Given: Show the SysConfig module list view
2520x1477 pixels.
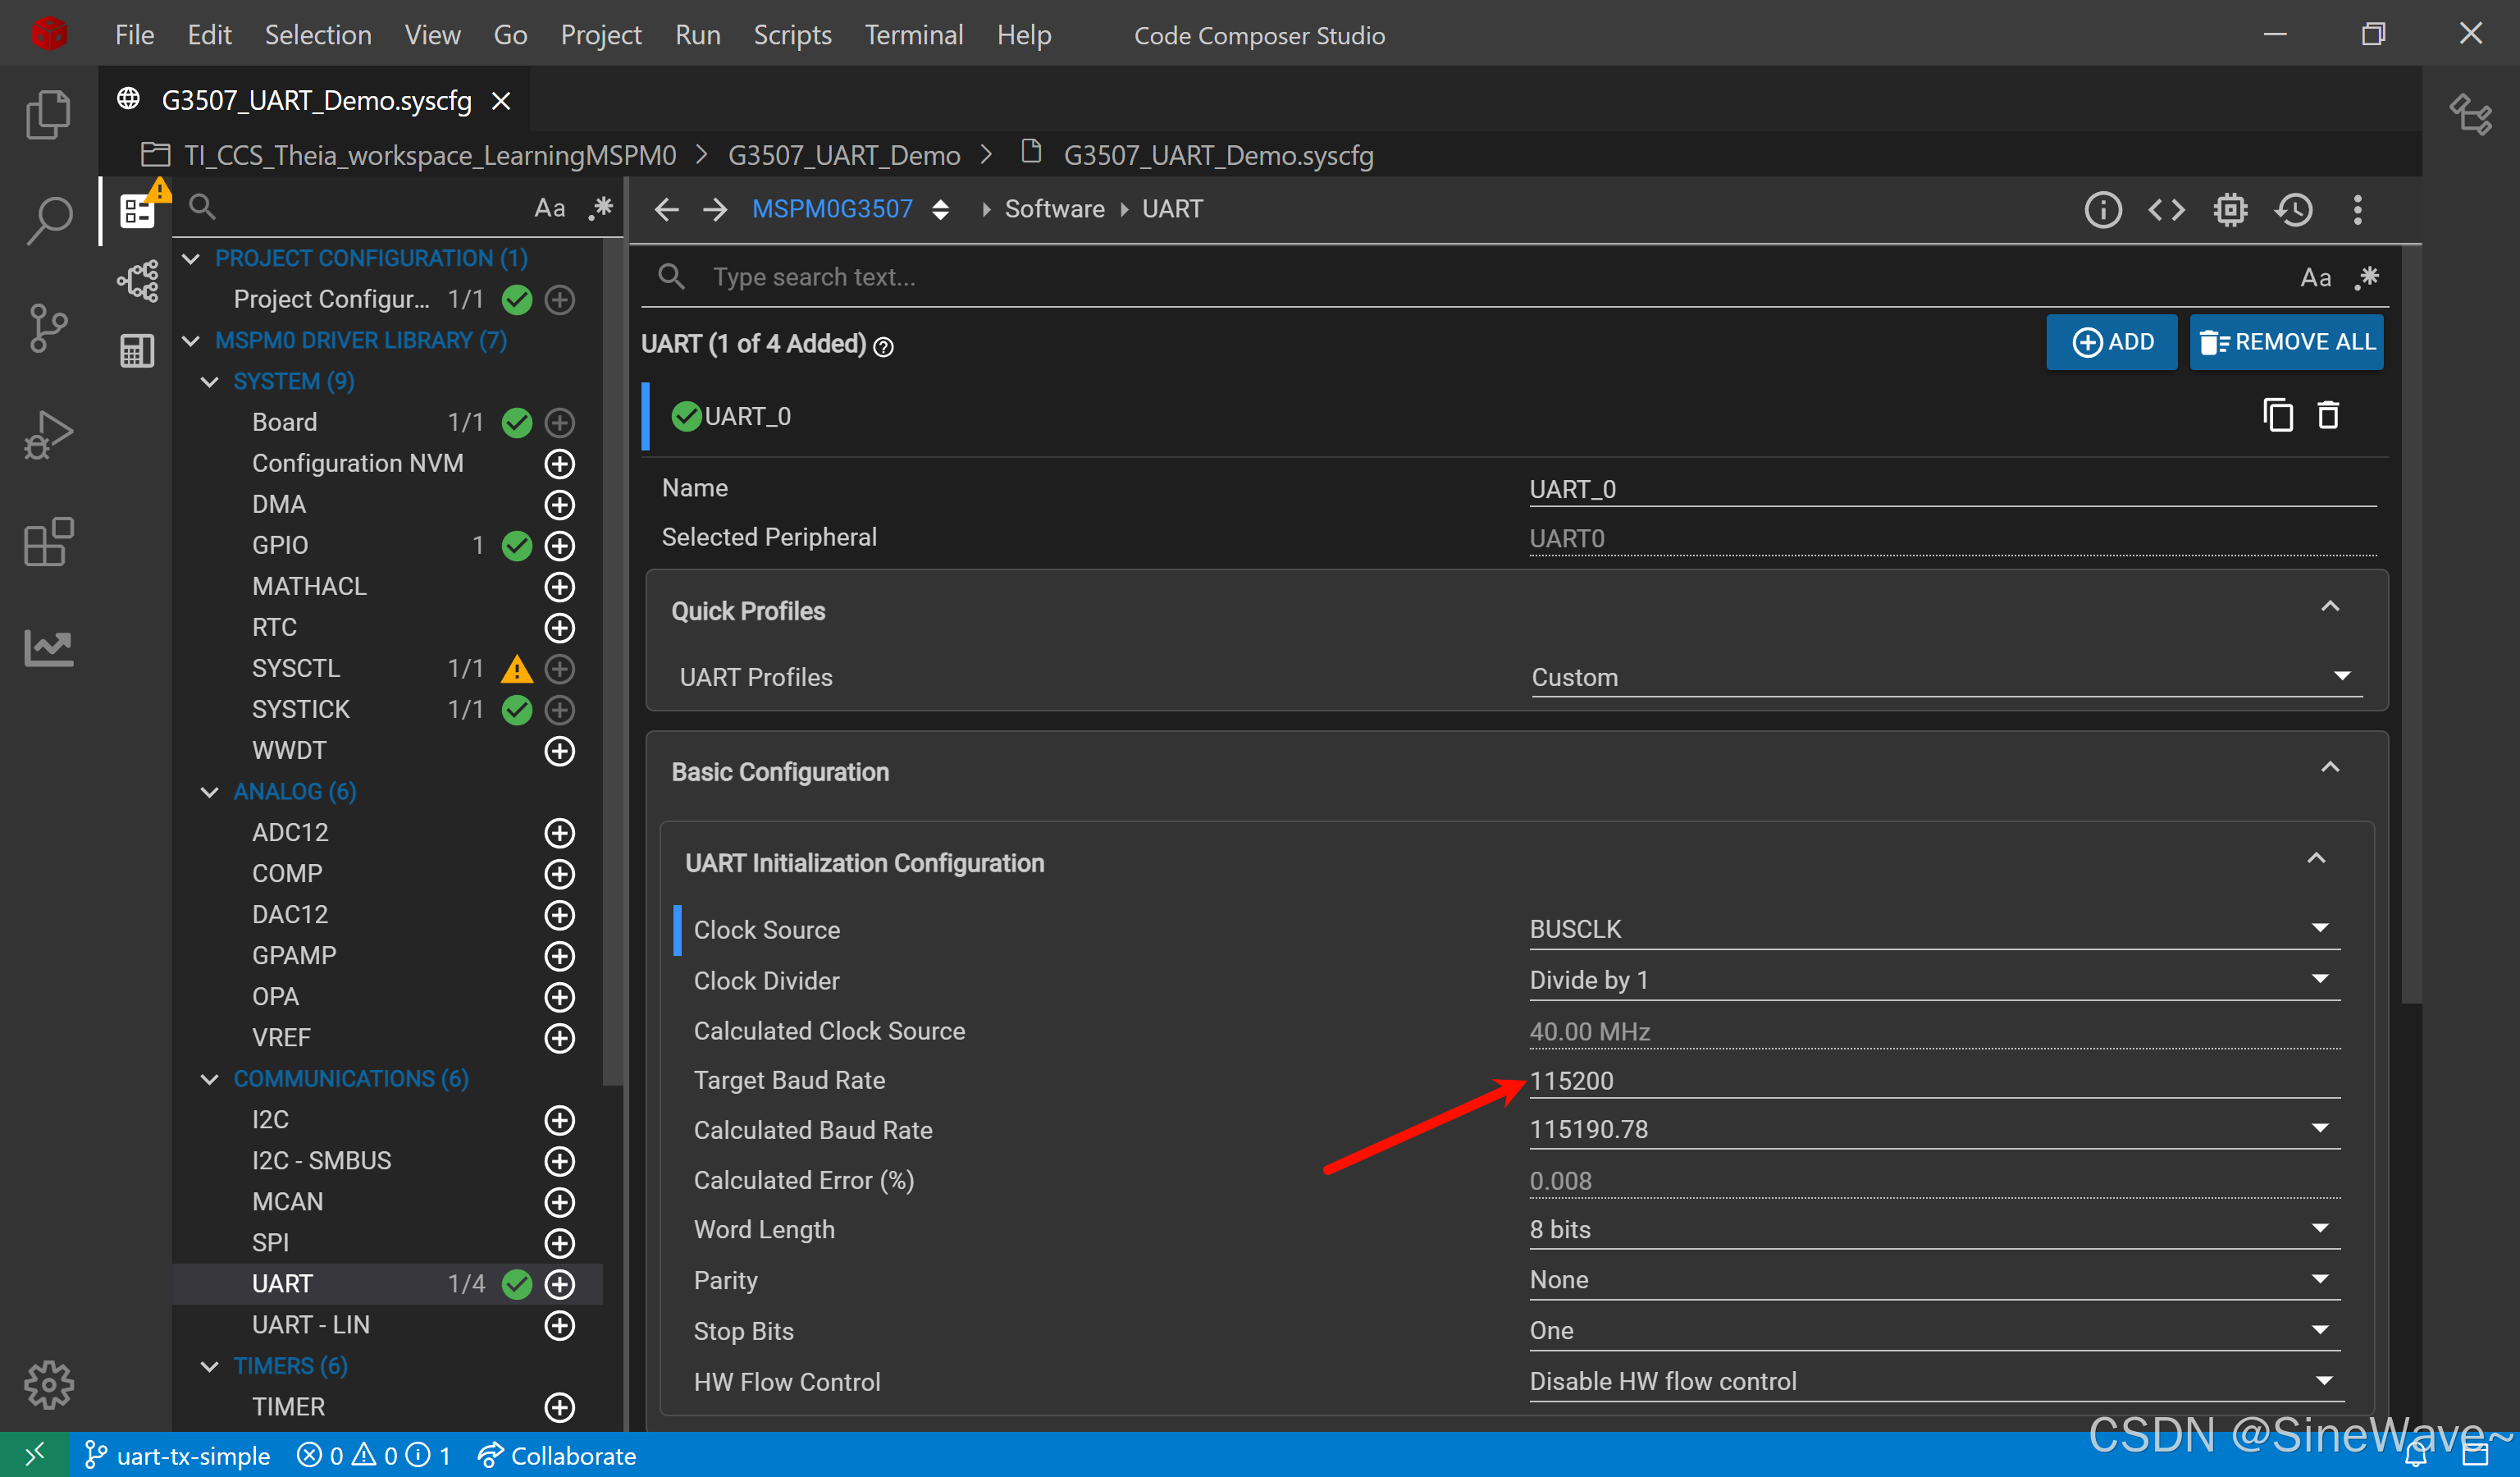Looking at the screenshot, I should tap(137, 211).
